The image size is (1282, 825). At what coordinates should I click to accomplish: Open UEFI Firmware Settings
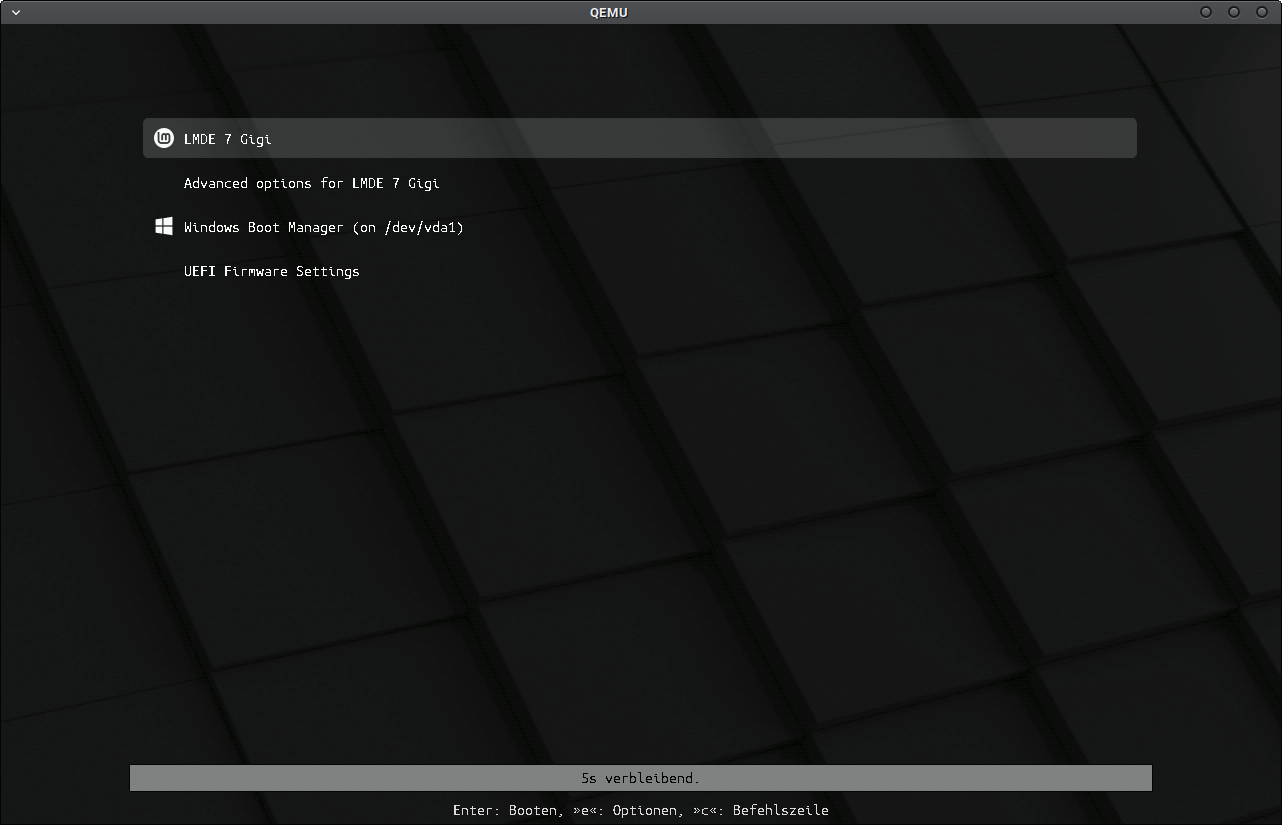pyautogui.click(x=271, y=270)
